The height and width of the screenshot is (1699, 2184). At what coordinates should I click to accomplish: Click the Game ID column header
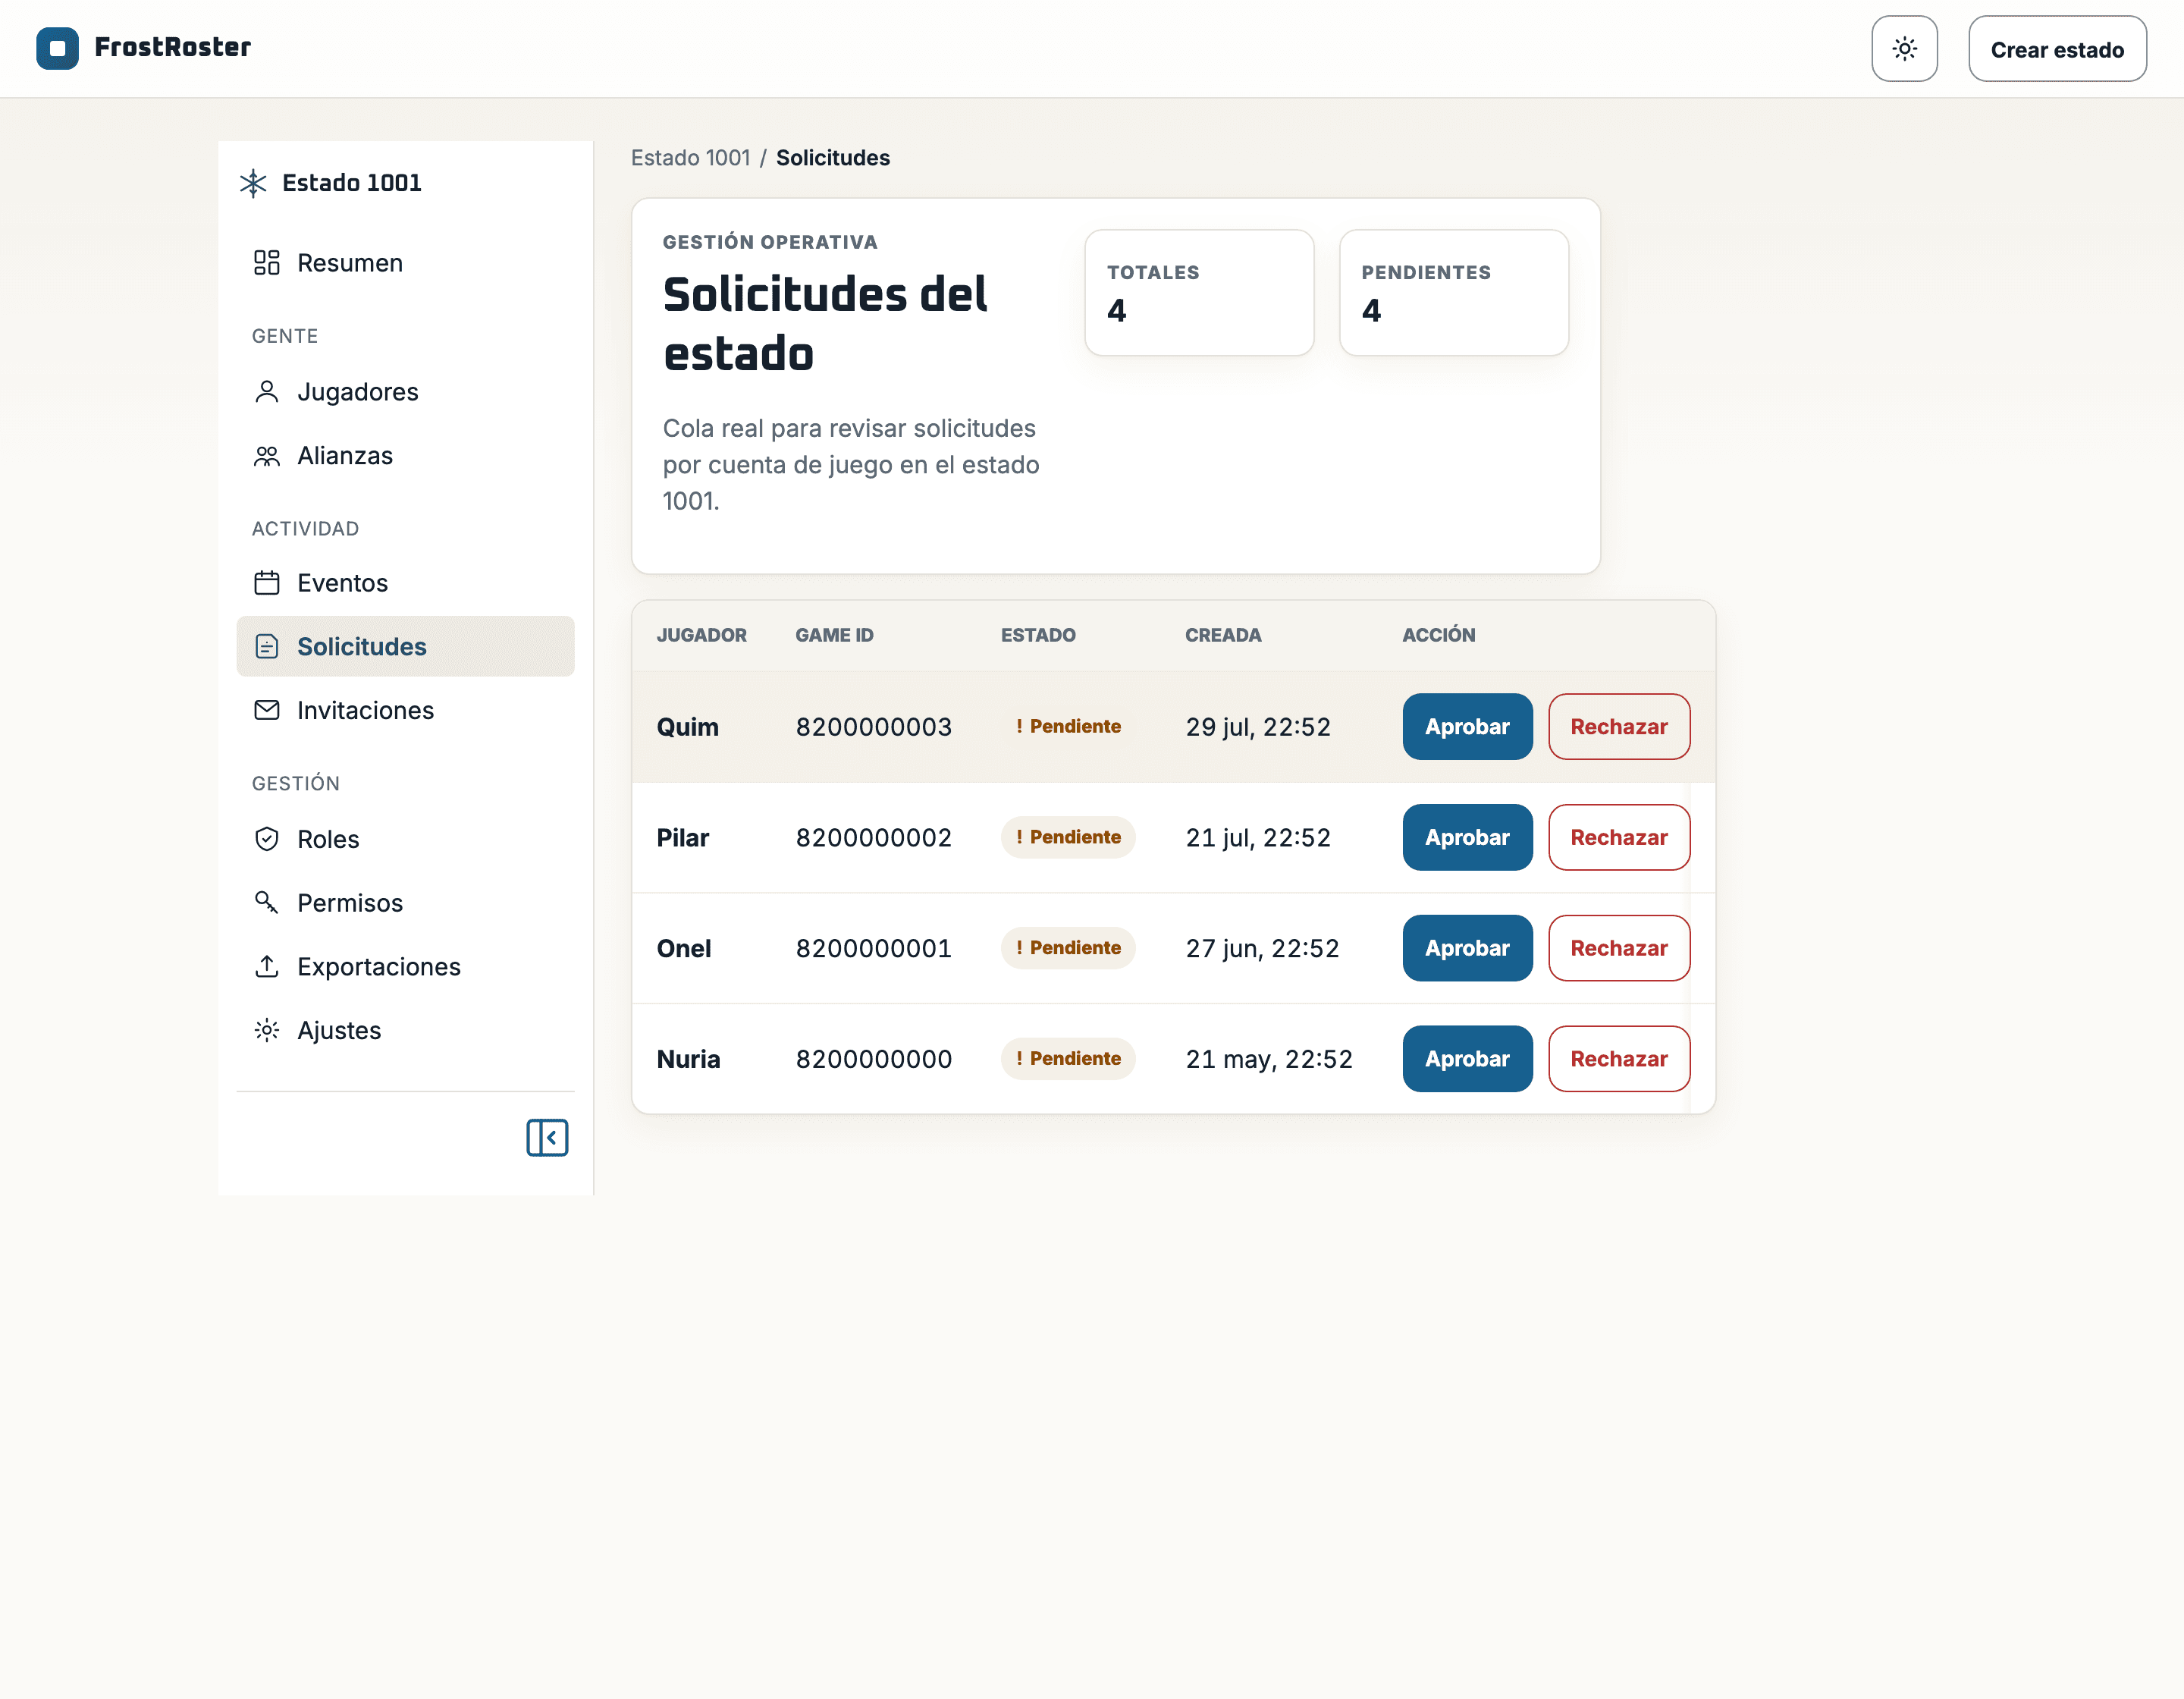(x=834, y=635)
